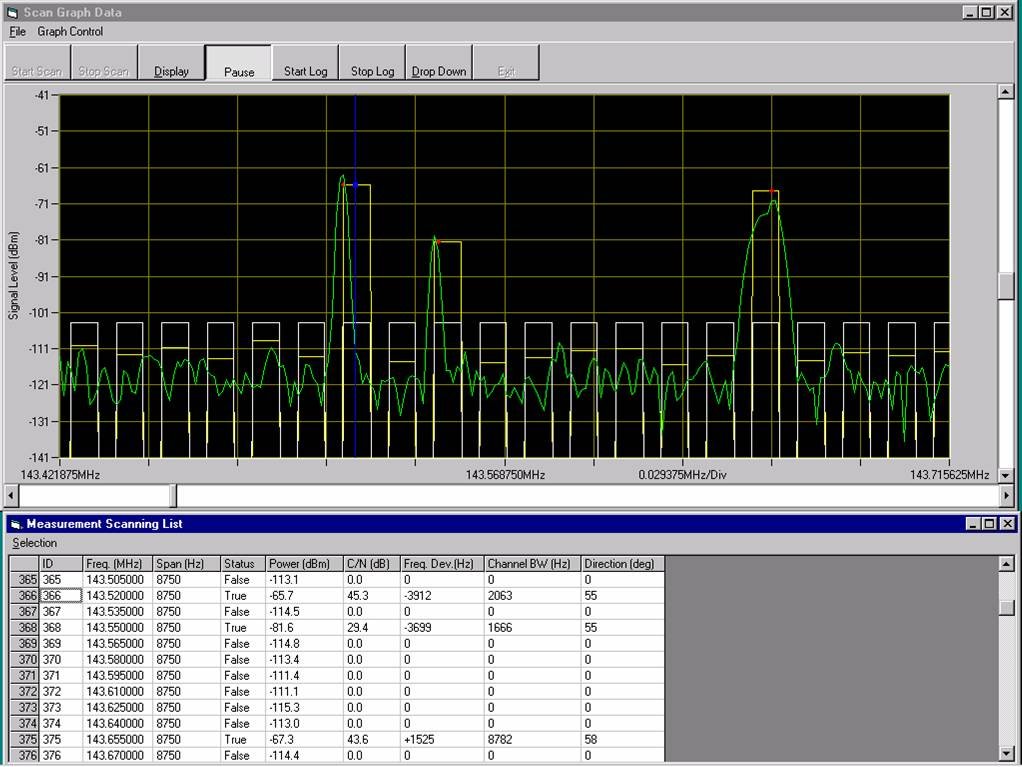This screenshot has width=1022, height=767.
Task: Click the Direction (deg) column header
Action: point(623,564)
